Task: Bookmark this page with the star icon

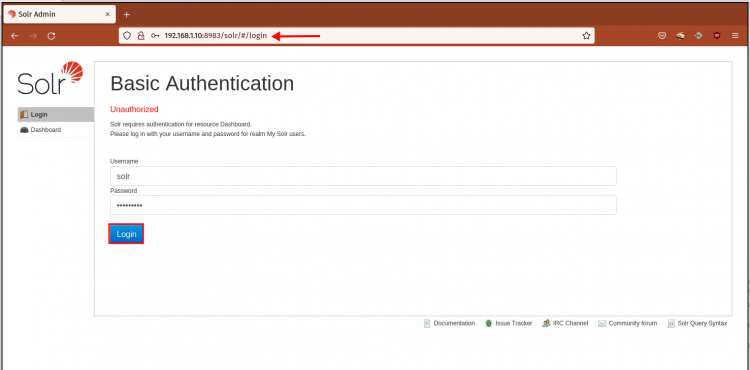Action: (x=586, y=35)
